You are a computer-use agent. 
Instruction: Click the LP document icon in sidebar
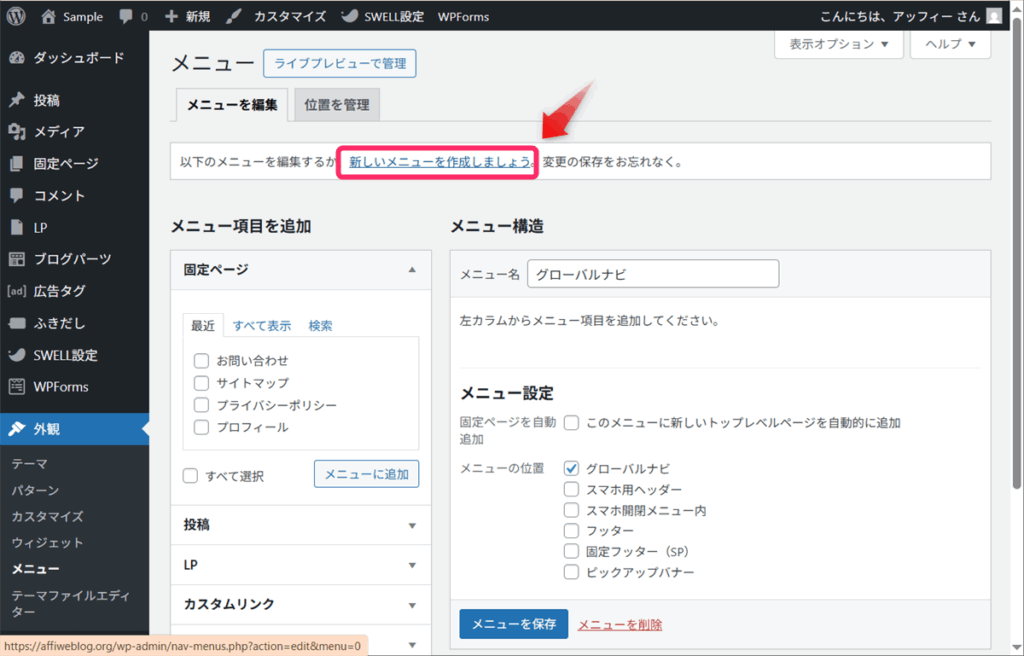[17, 227]
